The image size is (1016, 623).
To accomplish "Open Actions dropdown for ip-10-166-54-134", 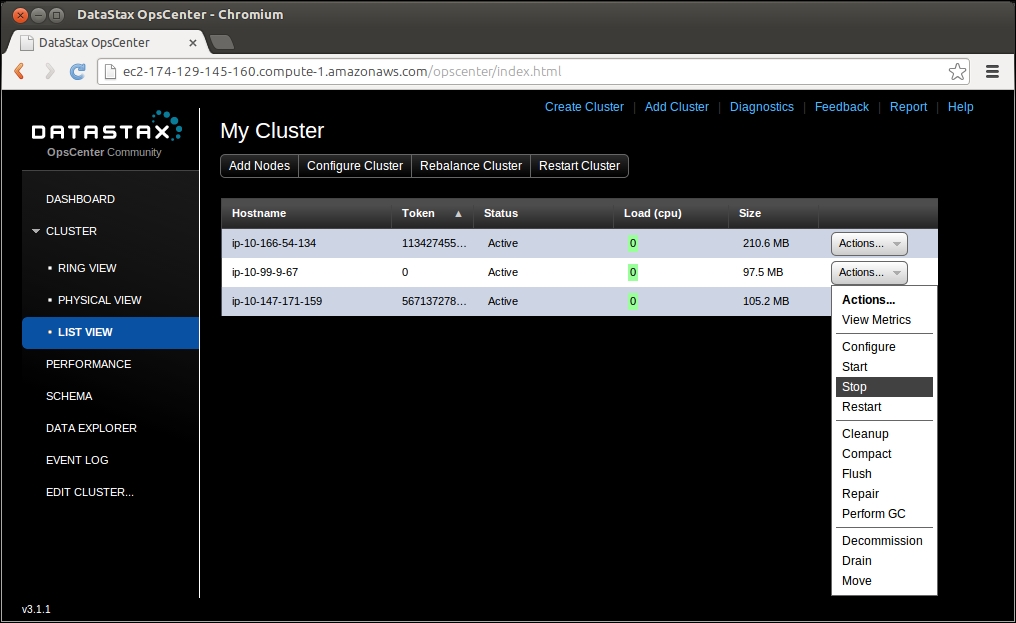I will [869, 244].
